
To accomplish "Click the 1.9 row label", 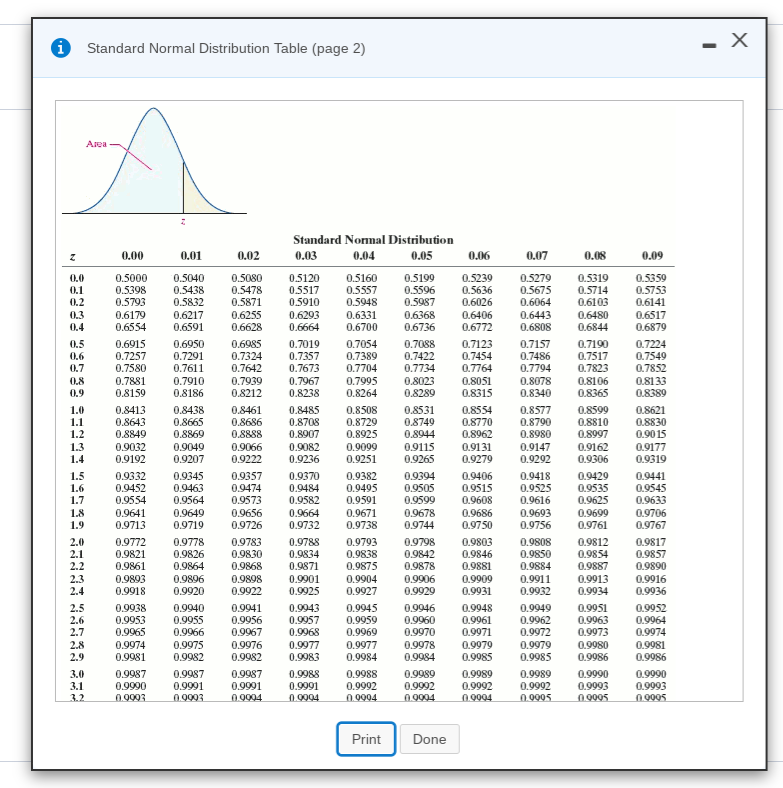I will [77, 525].
